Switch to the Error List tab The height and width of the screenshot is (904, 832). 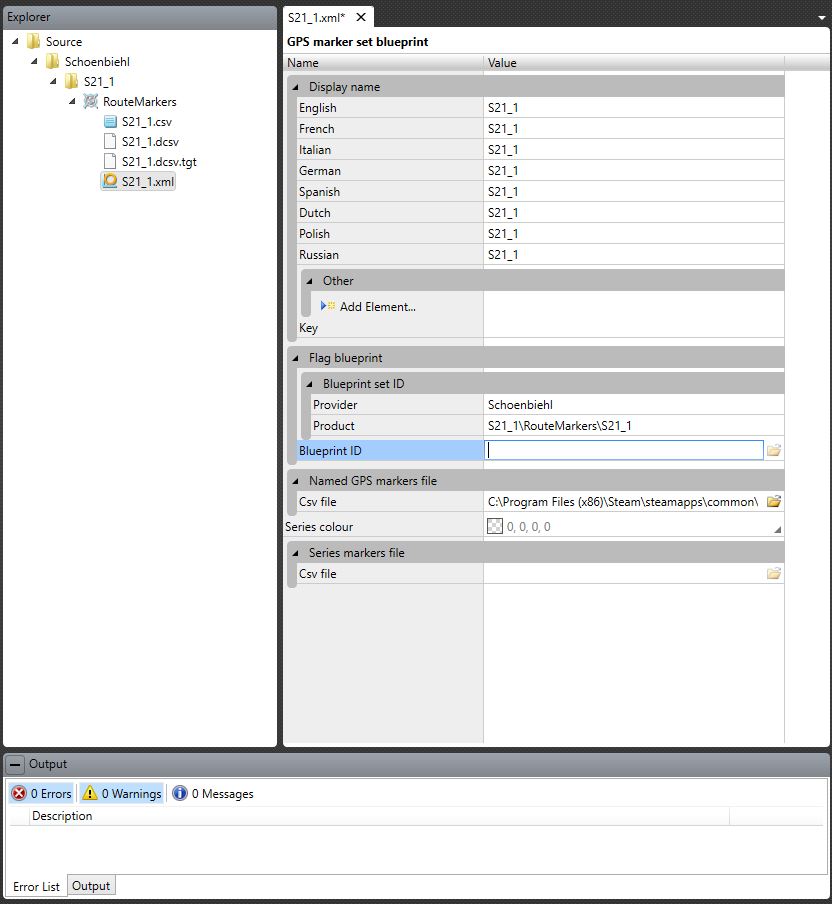pos(36,886)
